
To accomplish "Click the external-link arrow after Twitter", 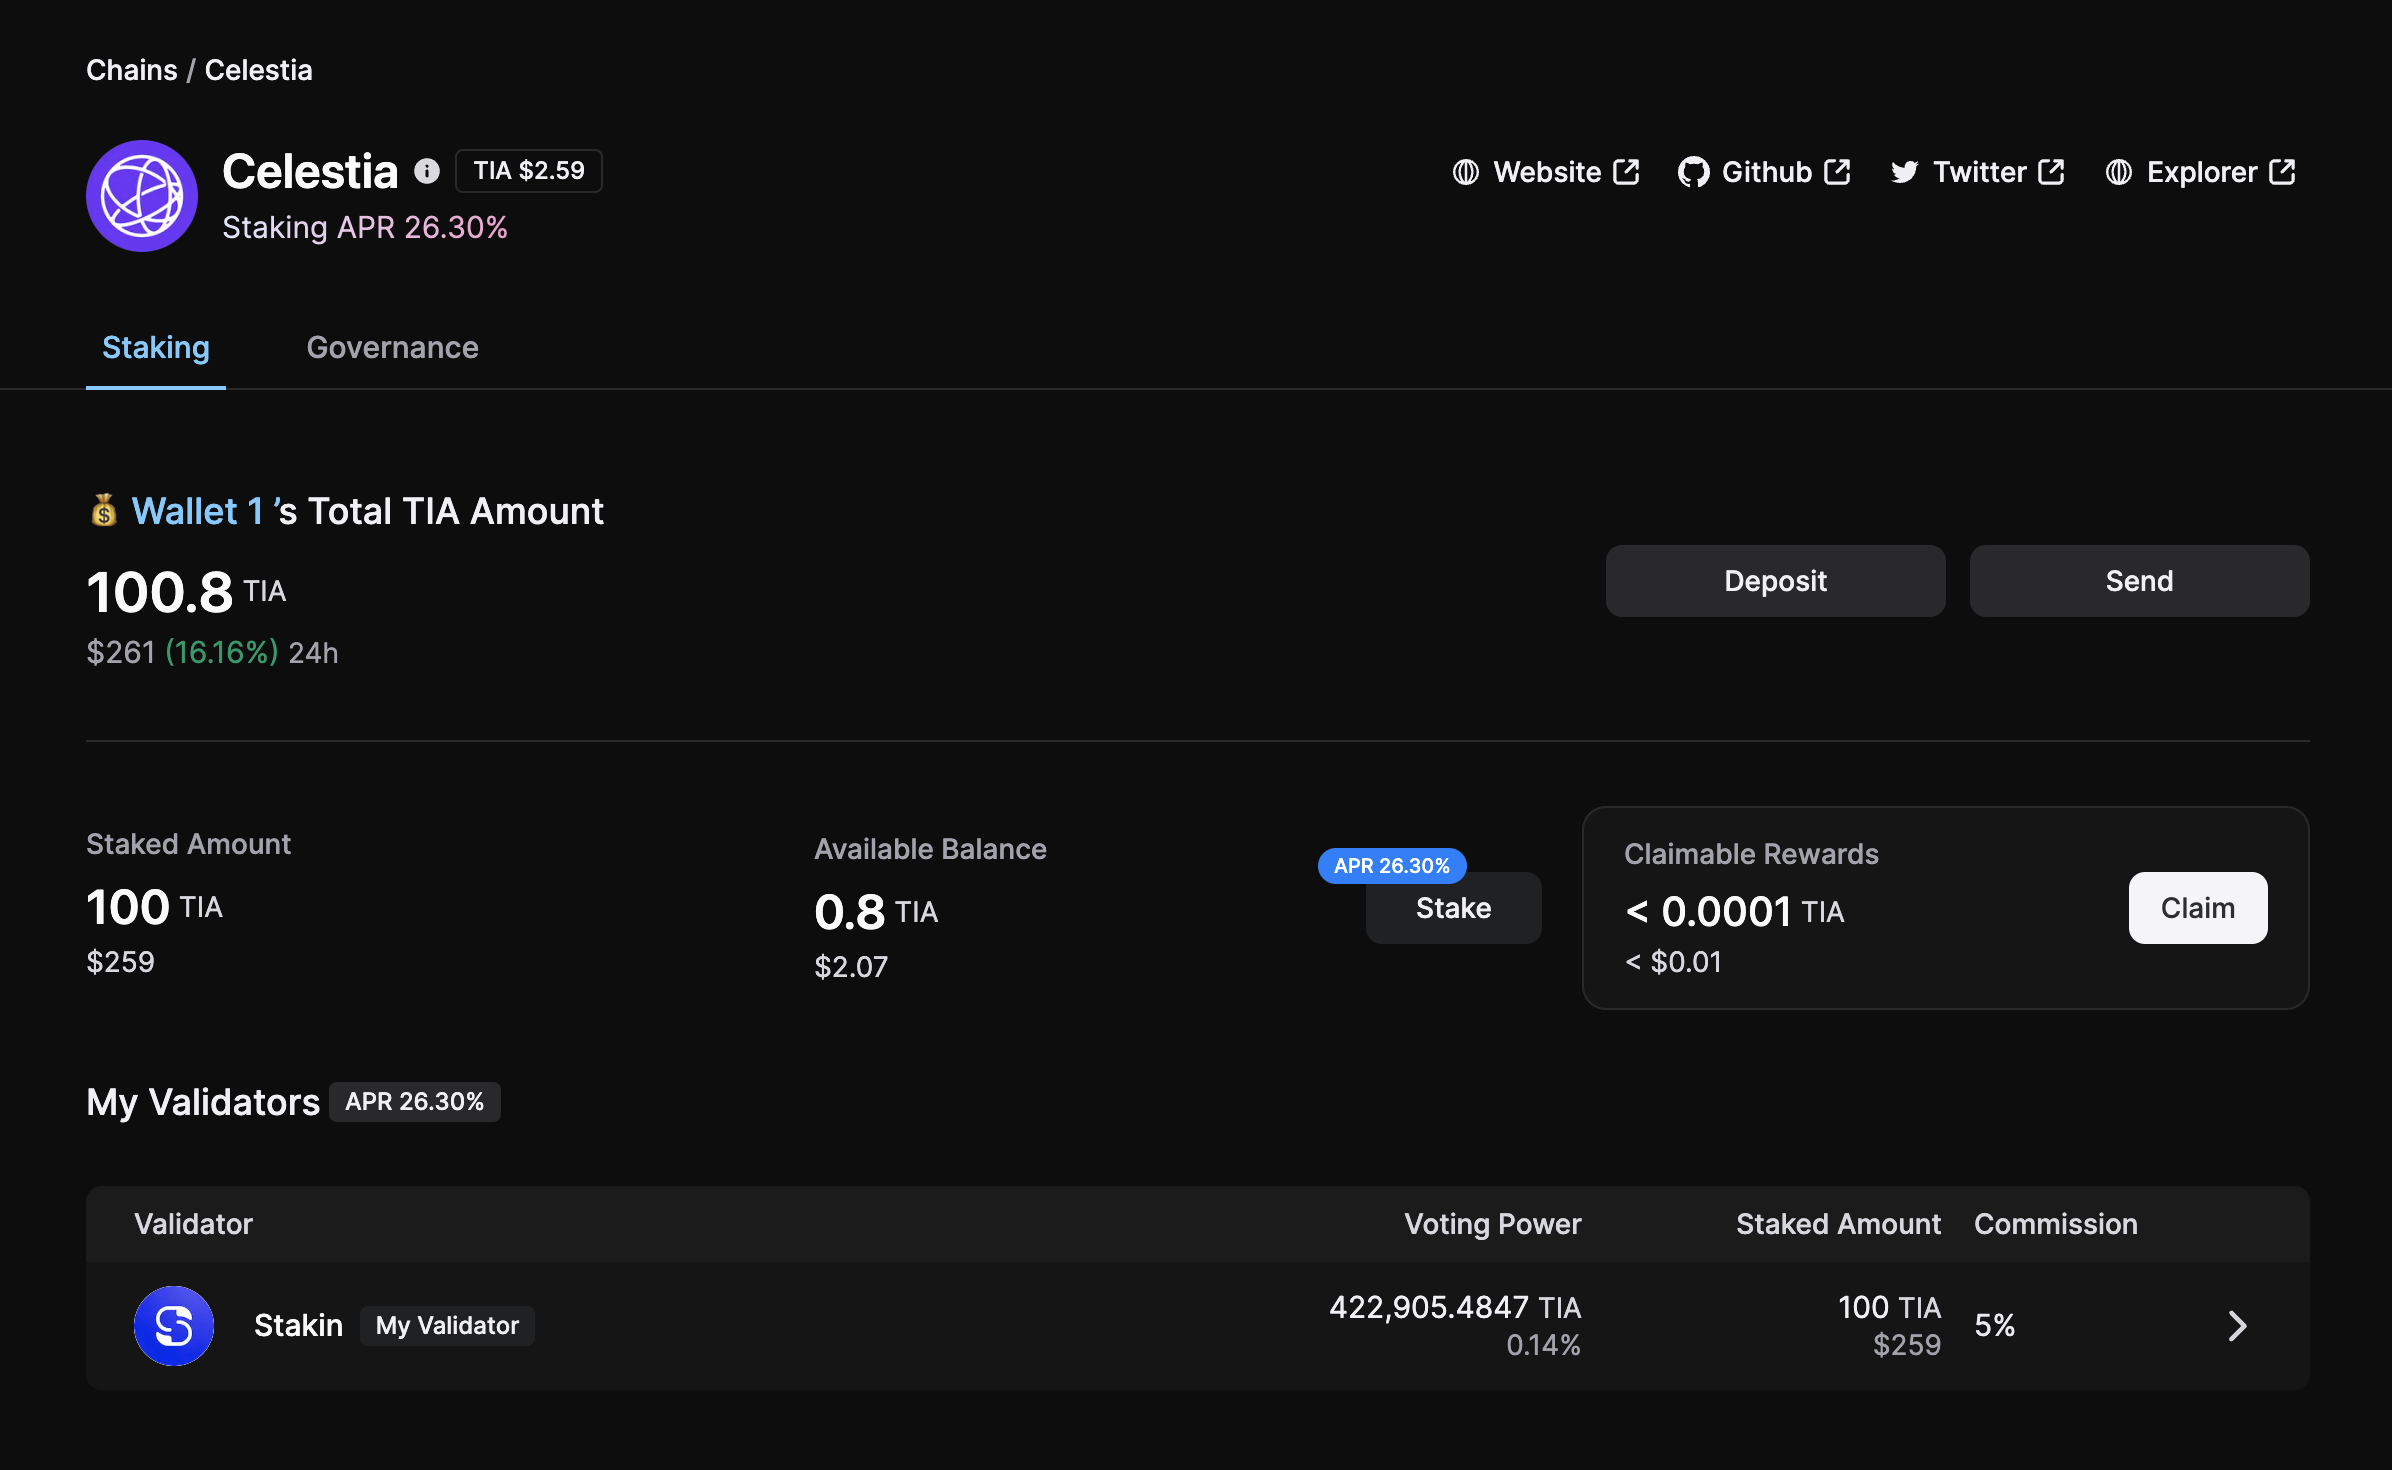I will [x=2052, y=172].
